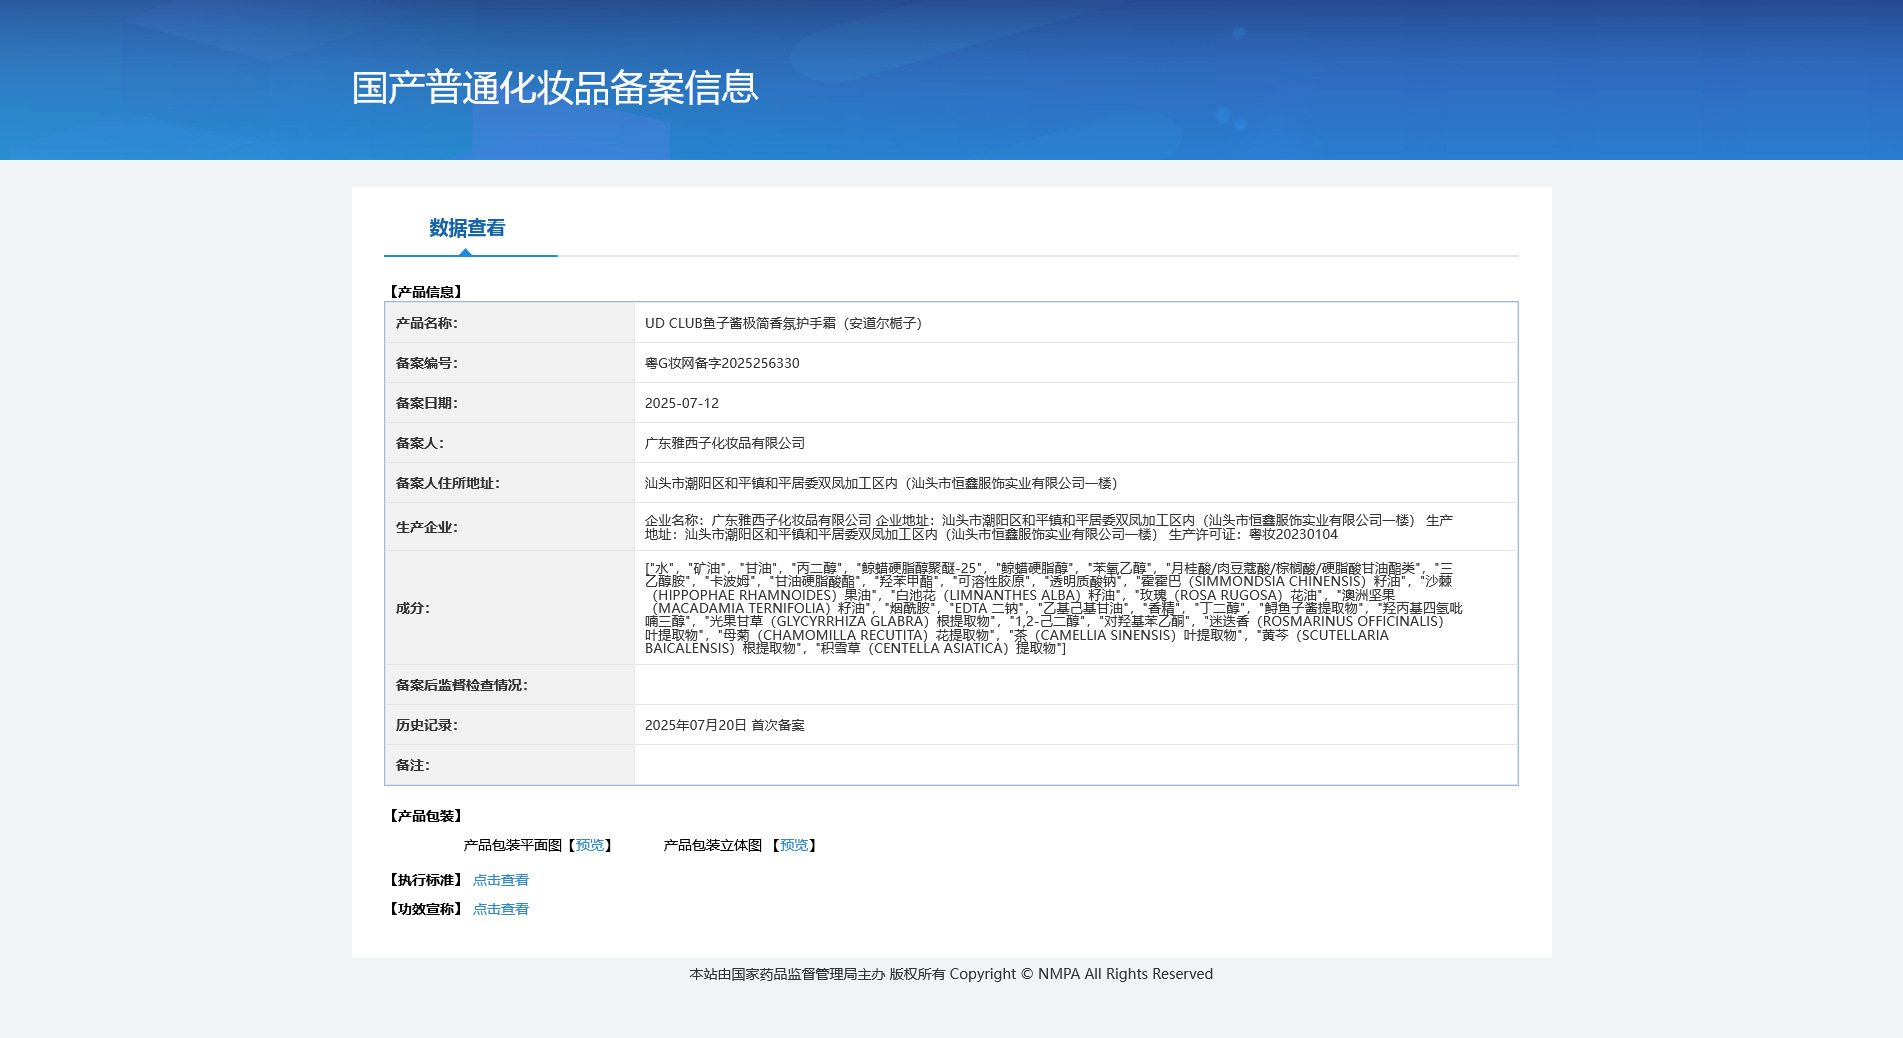This screenshot has width=1903, height=1038.
Task: Click the product name UD CLUB鱼子酱 text
Action: tap(783, 323)
